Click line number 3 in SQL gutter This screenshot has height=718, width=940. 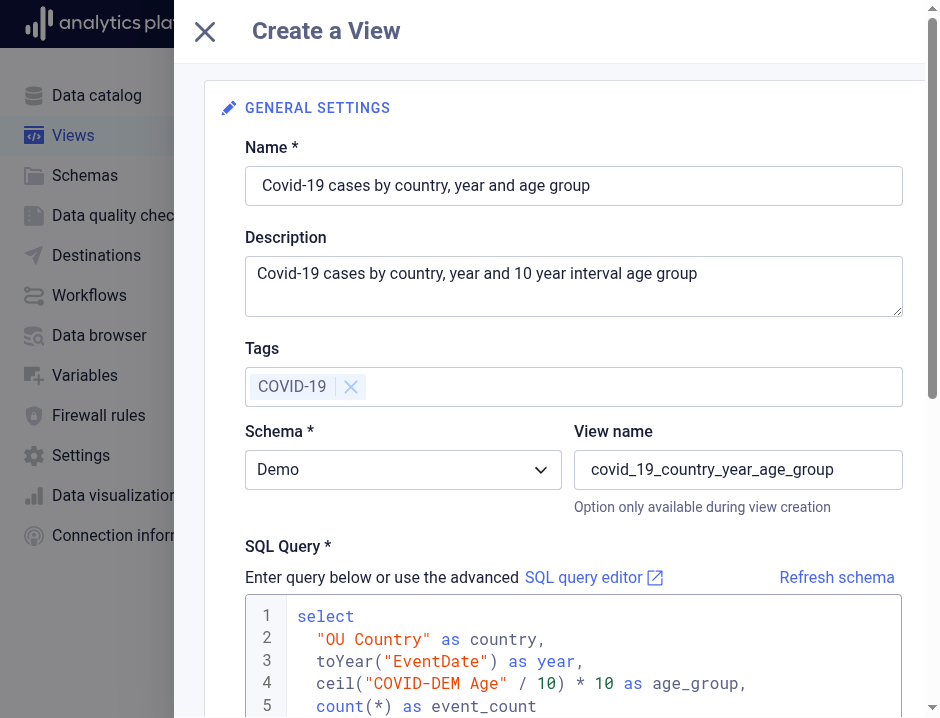click(x=267, y=660)
